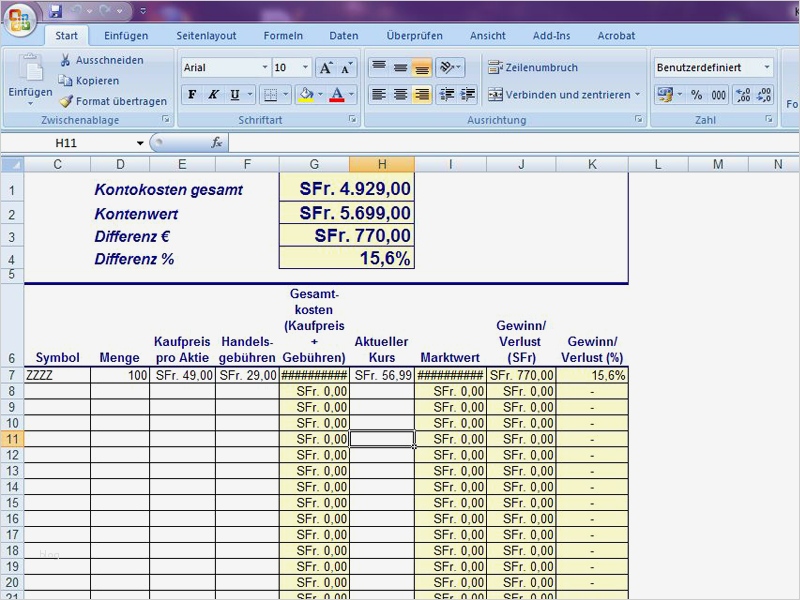
Task: Open the font size dropdown showing 10
Action: tap(303, 68)
